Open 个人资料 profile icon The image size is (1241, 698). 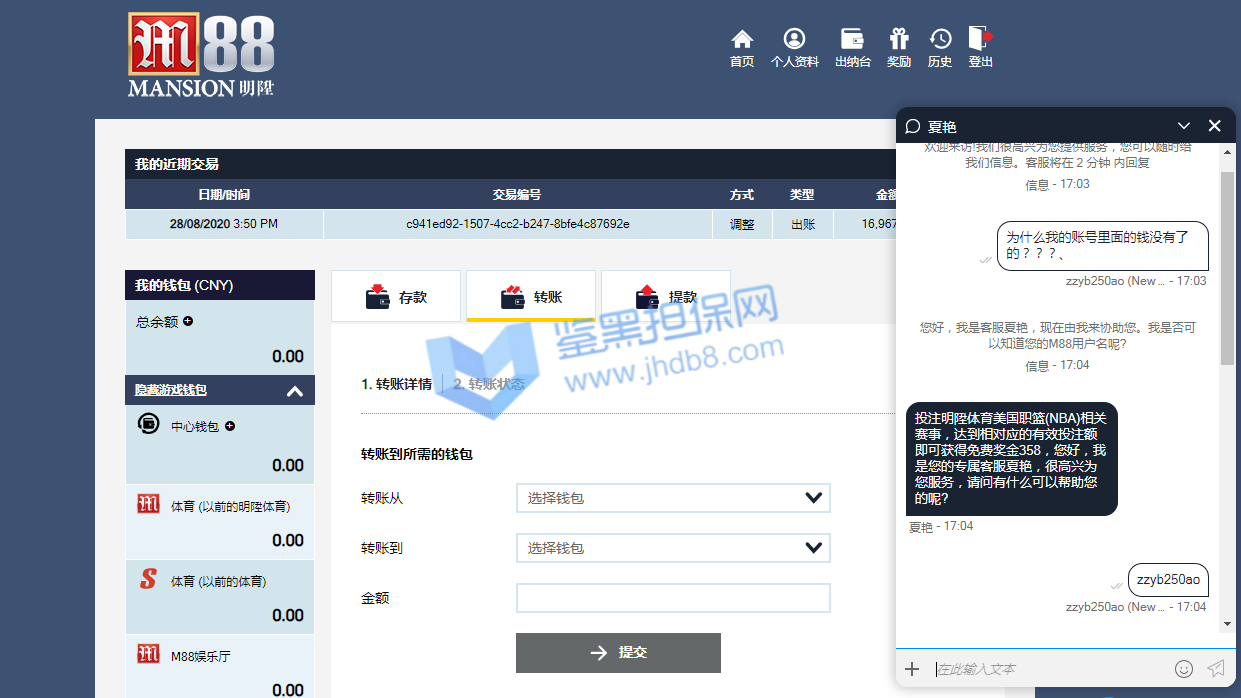pos(794,40)
